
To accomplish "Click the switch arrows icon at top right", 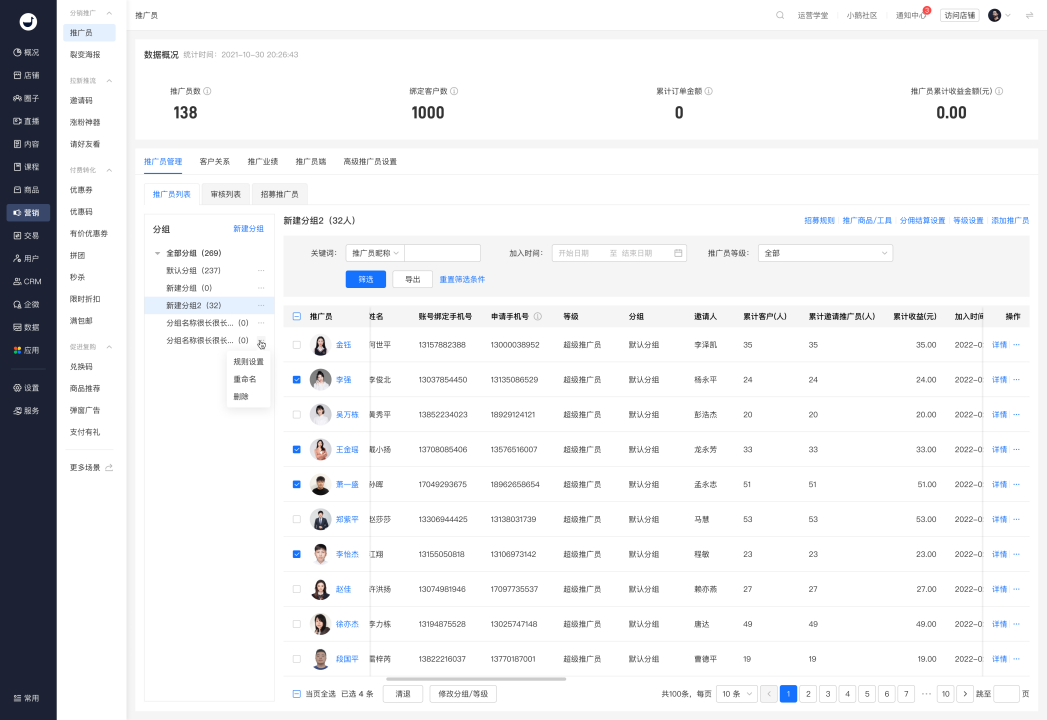I will 1029,15.
